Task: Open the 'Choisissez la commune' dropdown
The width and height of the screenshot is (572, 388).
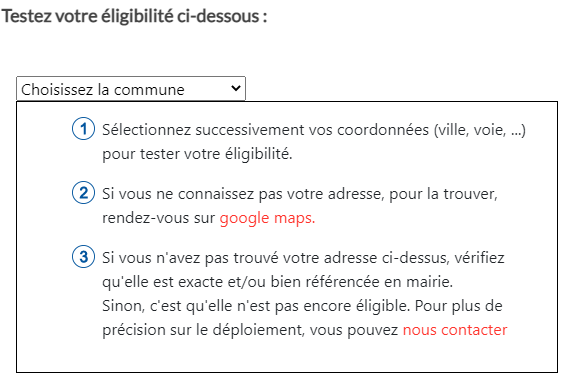Action: 131,89
